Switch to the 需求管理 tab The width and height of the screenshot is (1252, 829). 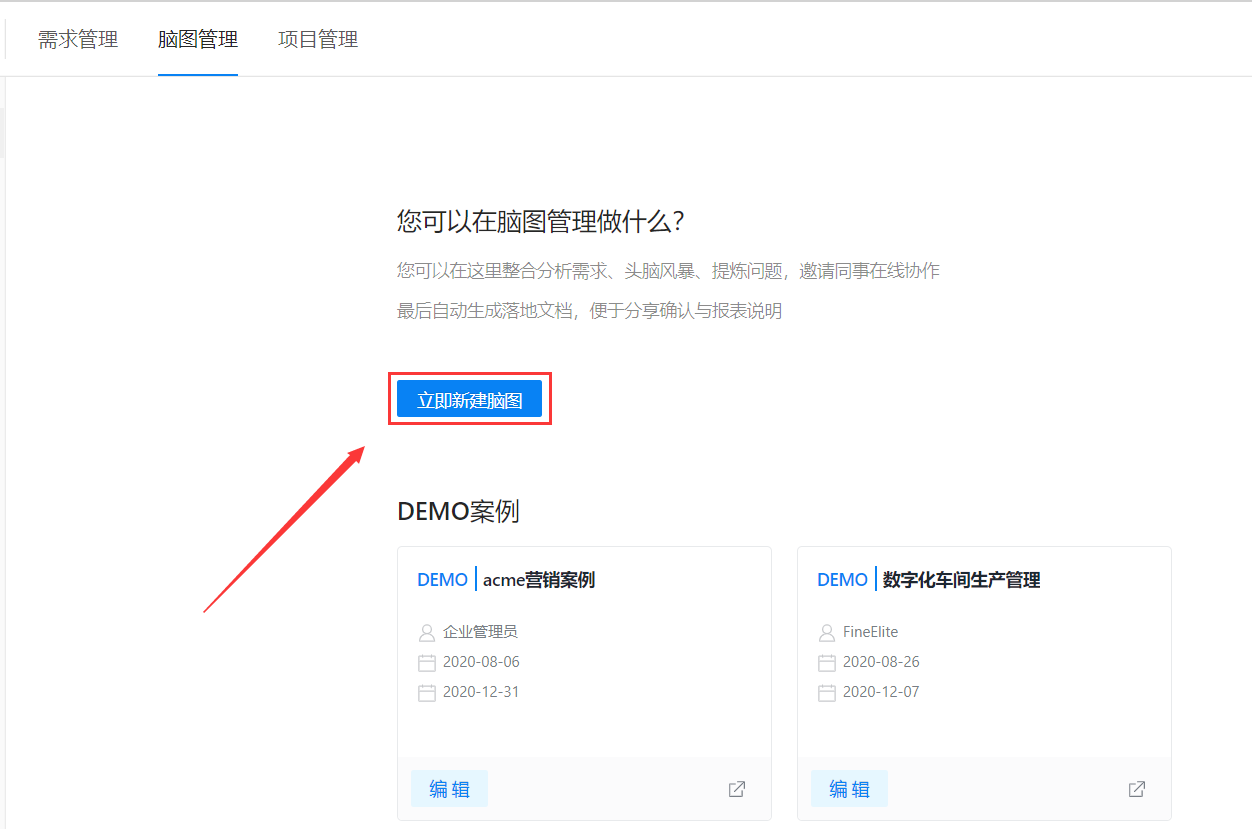78,40
